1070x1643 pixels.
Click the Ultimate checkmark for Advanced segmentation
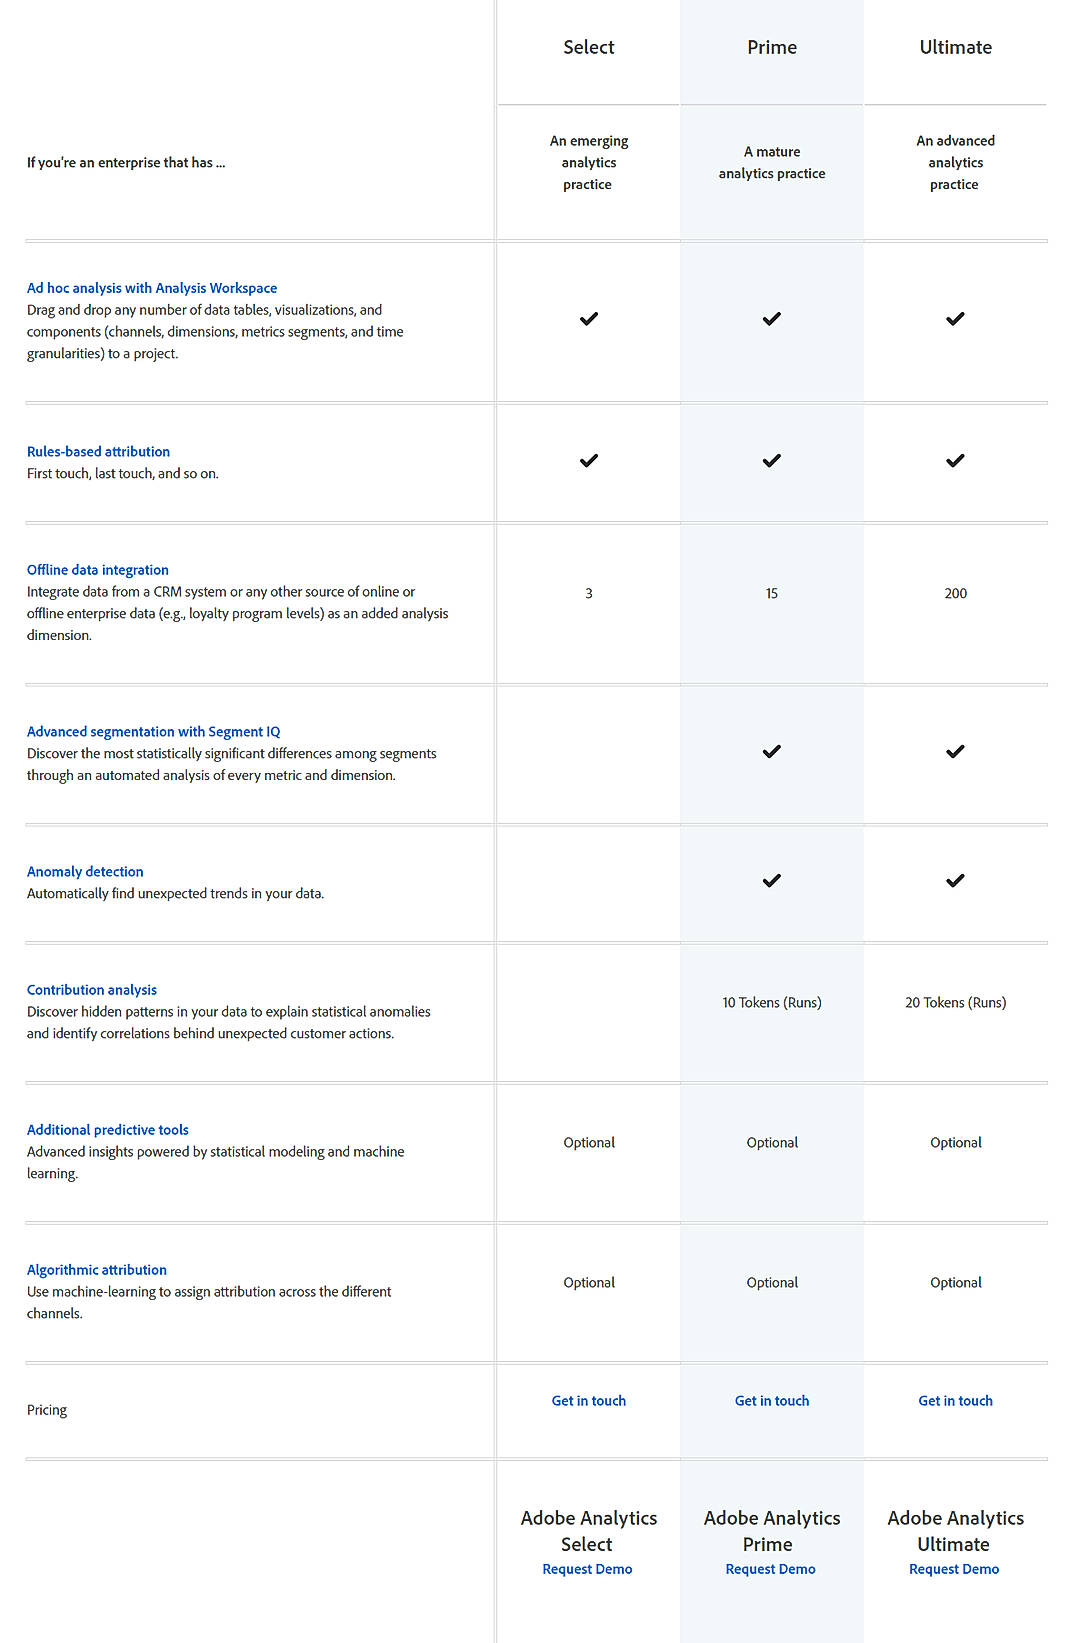click(955, 751)
